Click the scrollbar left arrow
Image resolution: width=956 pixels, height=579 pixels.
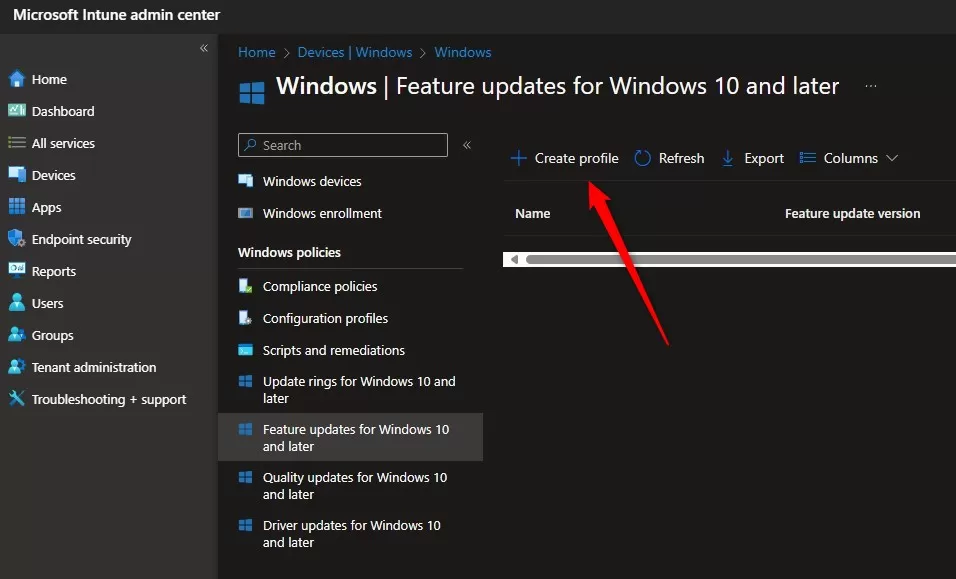[515, 260]
